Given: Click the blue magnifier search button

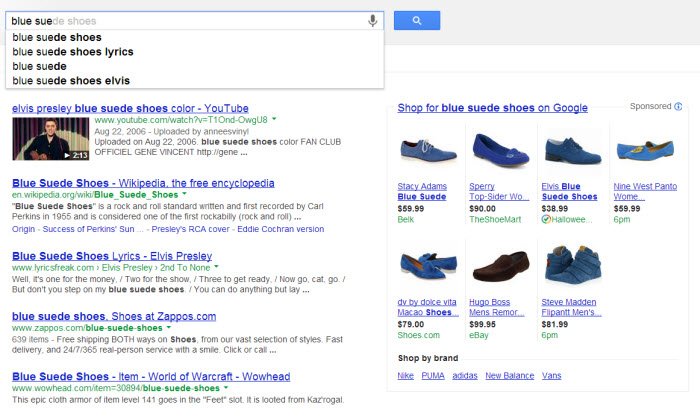Looking at the screenshot, I should pyautogui.click(x=417, y=21).
